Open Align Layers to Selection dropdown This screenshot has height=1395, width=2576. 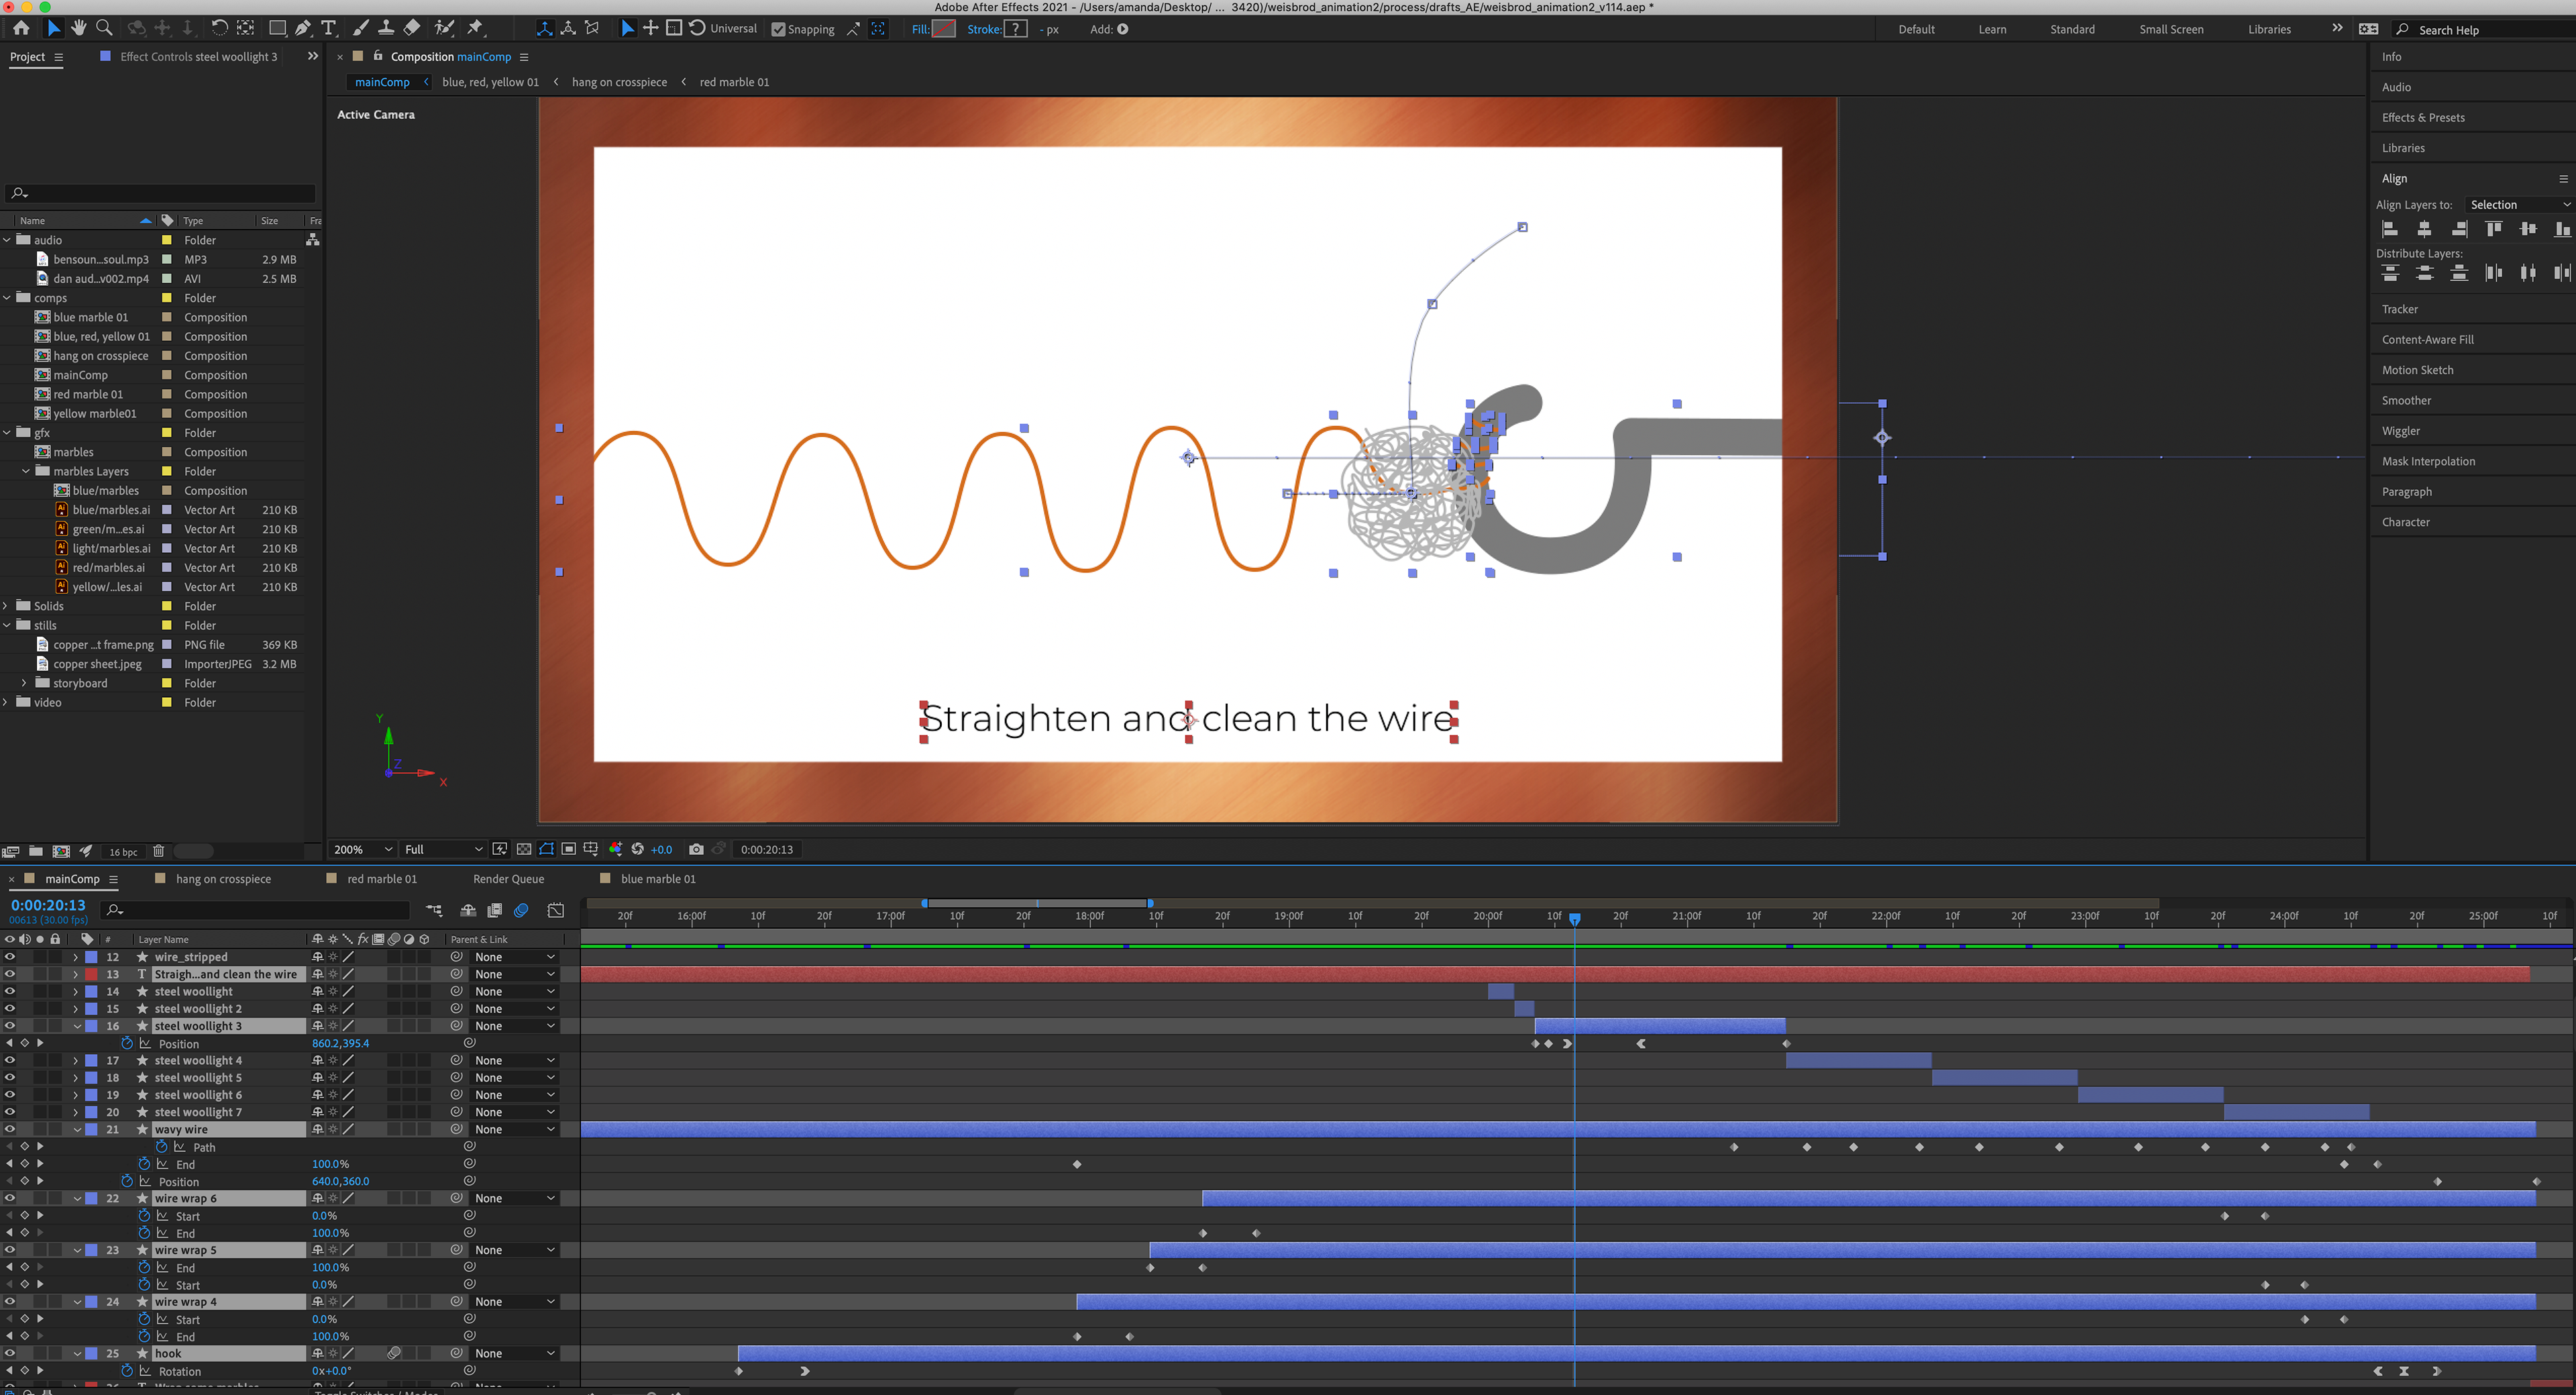click(2519, 204)
